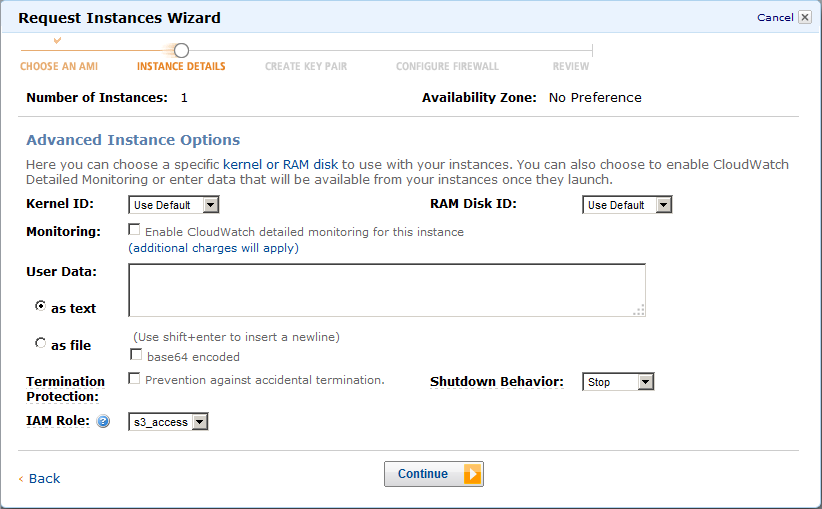The height and width of the screenshot is (509, 822).
Task: Click the checkmark above Choose an AMI
Action: pyautogui.click(x=58, y=40)
